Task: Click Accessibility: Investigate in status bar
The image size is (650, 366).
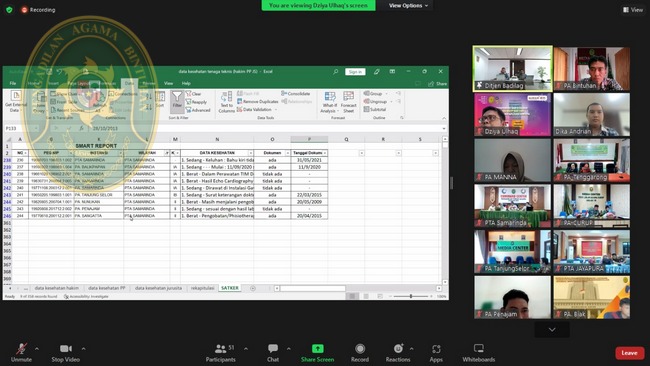Action: 86,296
